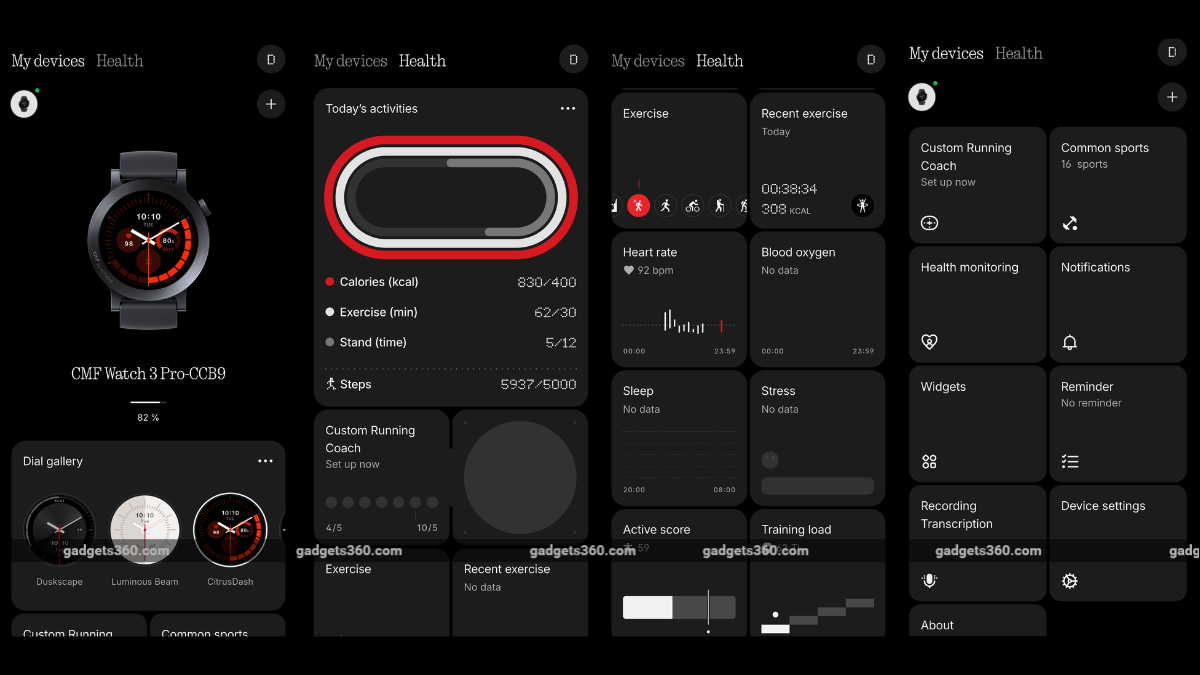Click the face icon in the Stress card
This screenshot has height=675, width=1200.
[x=770, y=460]
